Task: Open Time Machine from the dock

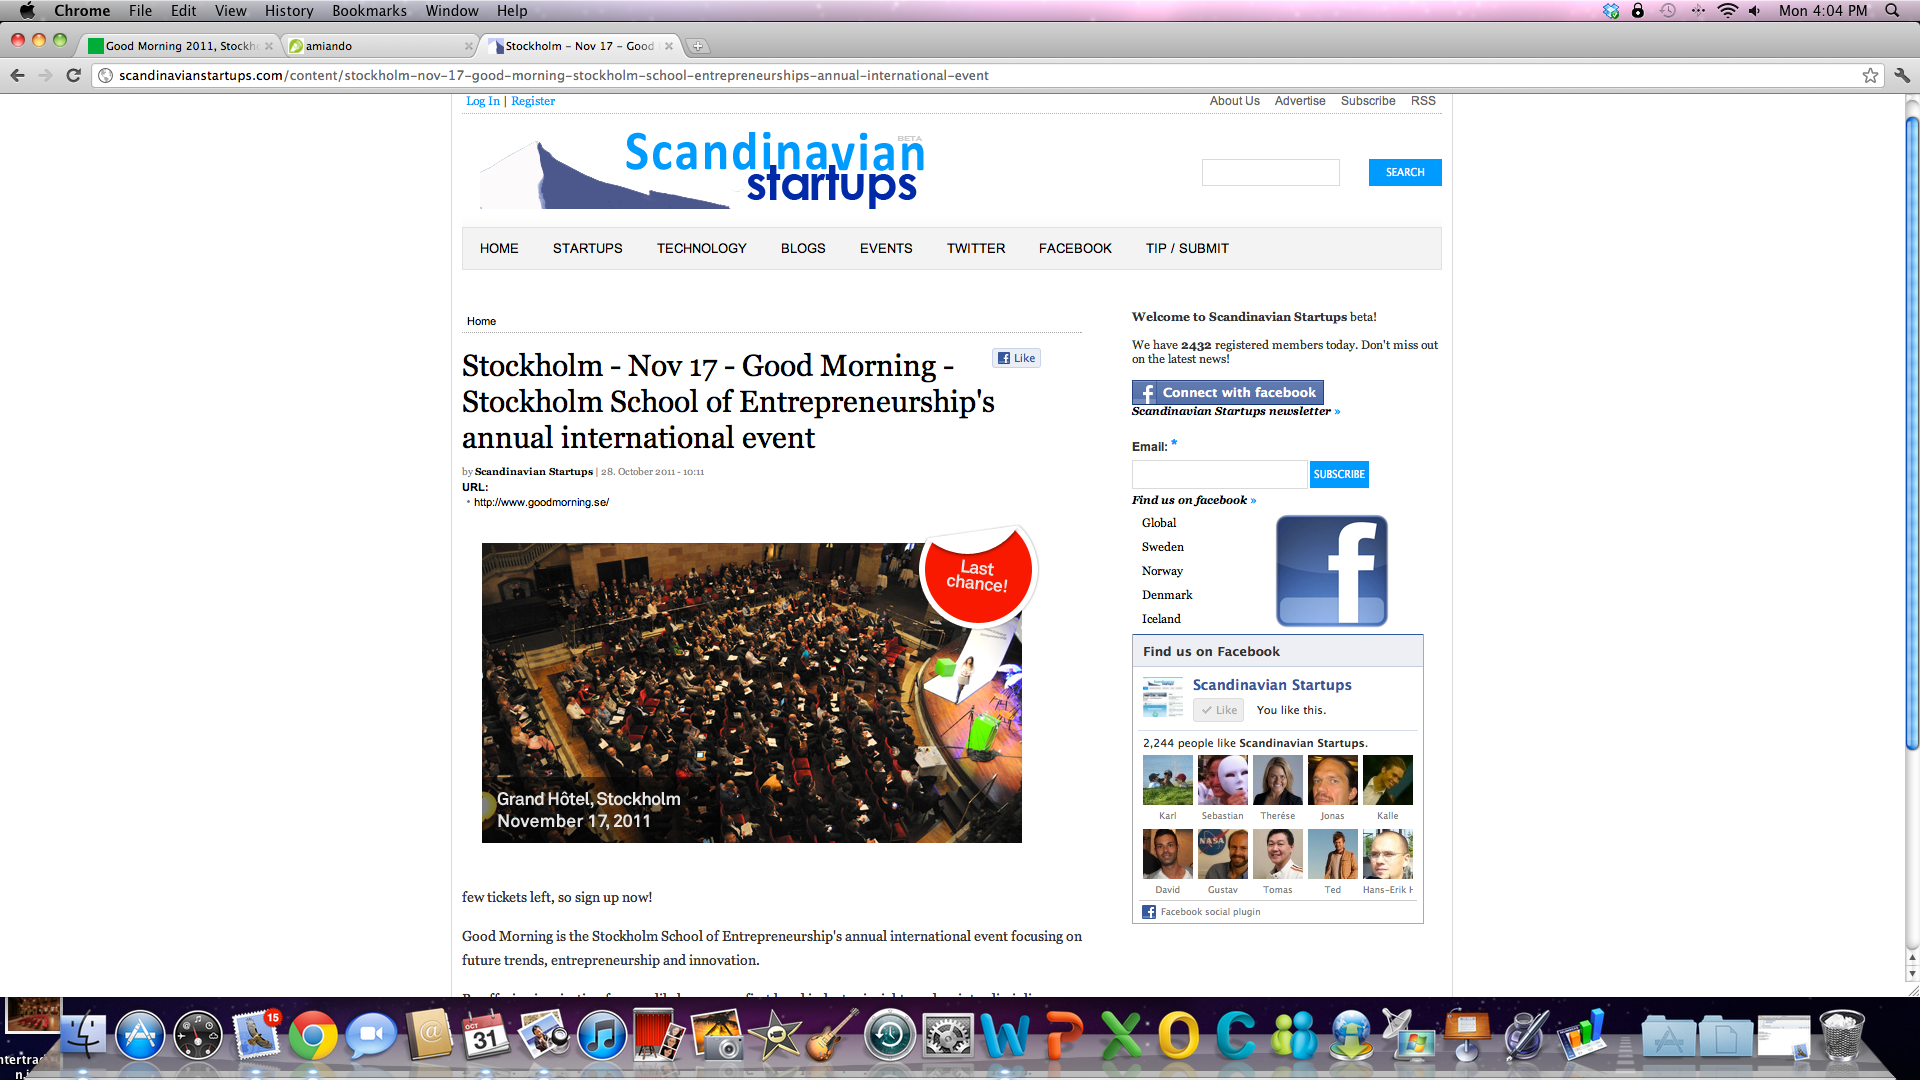Action: [890, 1035]
